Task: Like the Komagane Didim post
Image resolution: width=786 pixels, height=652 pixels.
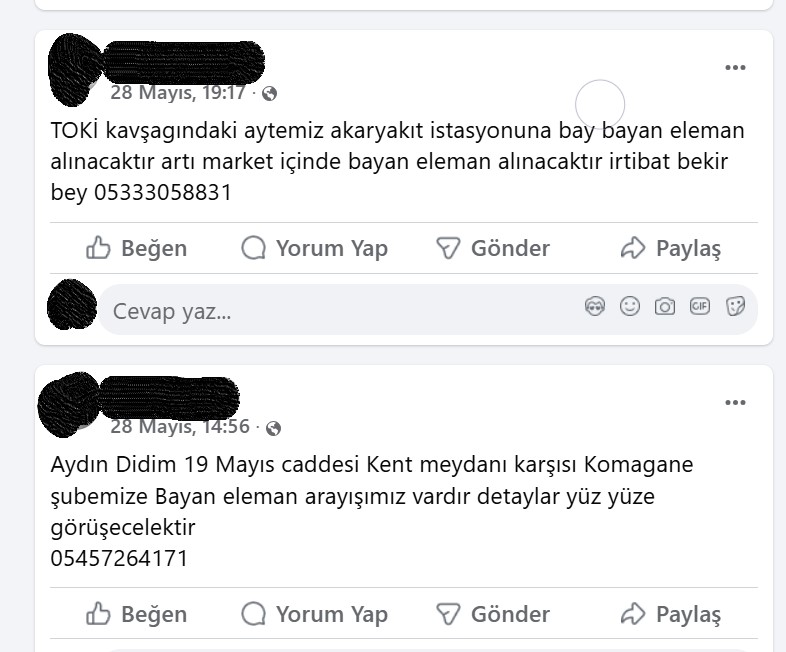Action: pos(136,614)
